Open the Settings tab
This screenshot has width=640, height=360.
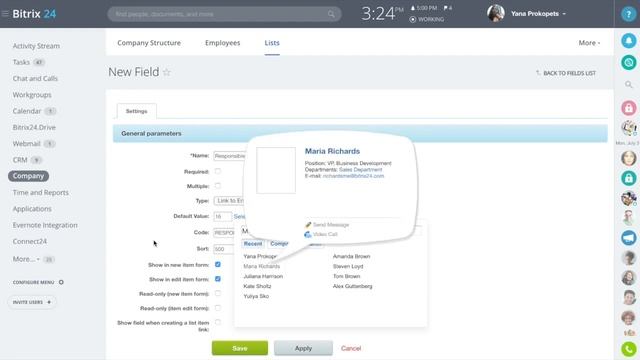click(x=136, y=111)
